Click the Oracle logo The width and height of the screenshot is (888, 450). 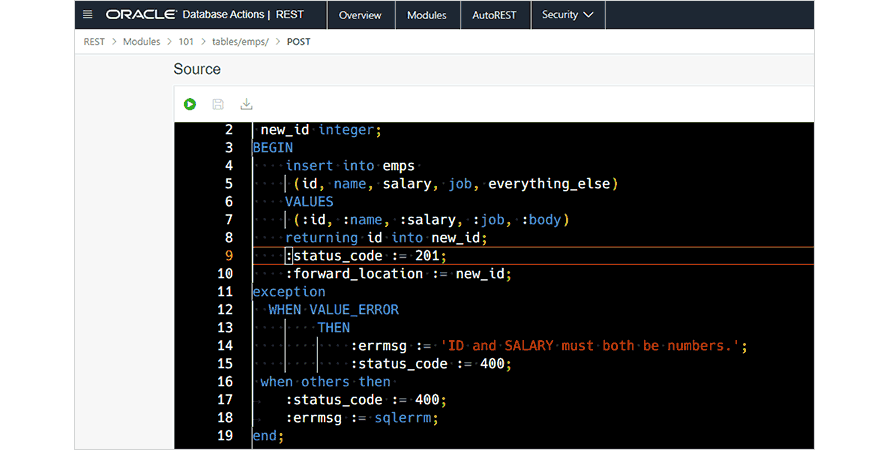click(x=142, y=15)
